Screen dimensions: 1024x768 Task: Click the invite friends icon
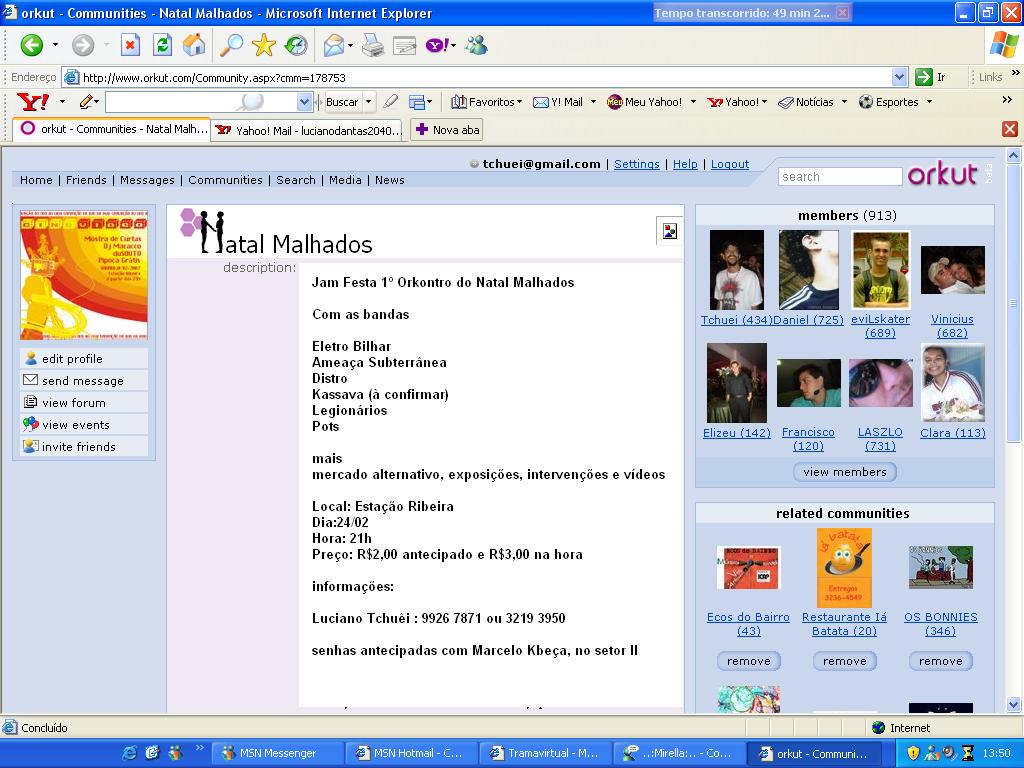tap(31, 447)
